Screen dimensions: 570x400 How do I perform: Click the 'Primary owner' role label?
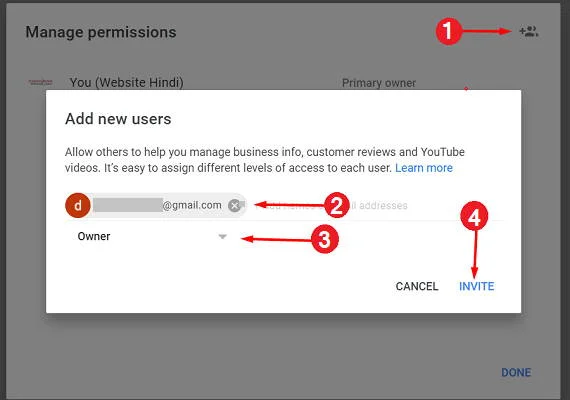pyautogui.click(x=379, y=83)
